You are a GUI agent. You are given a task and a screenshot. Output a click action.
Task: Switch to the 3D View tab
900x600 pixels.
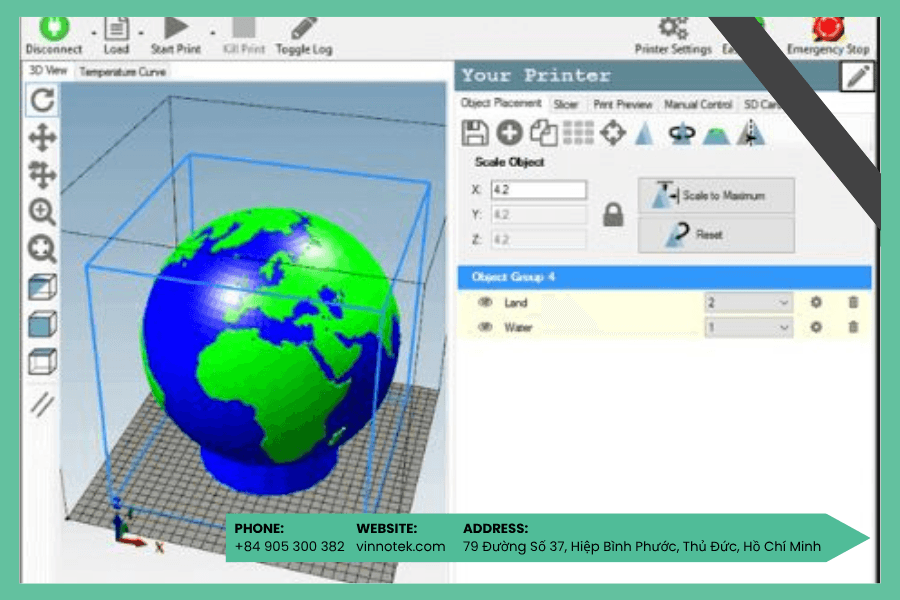pos(48,71)
